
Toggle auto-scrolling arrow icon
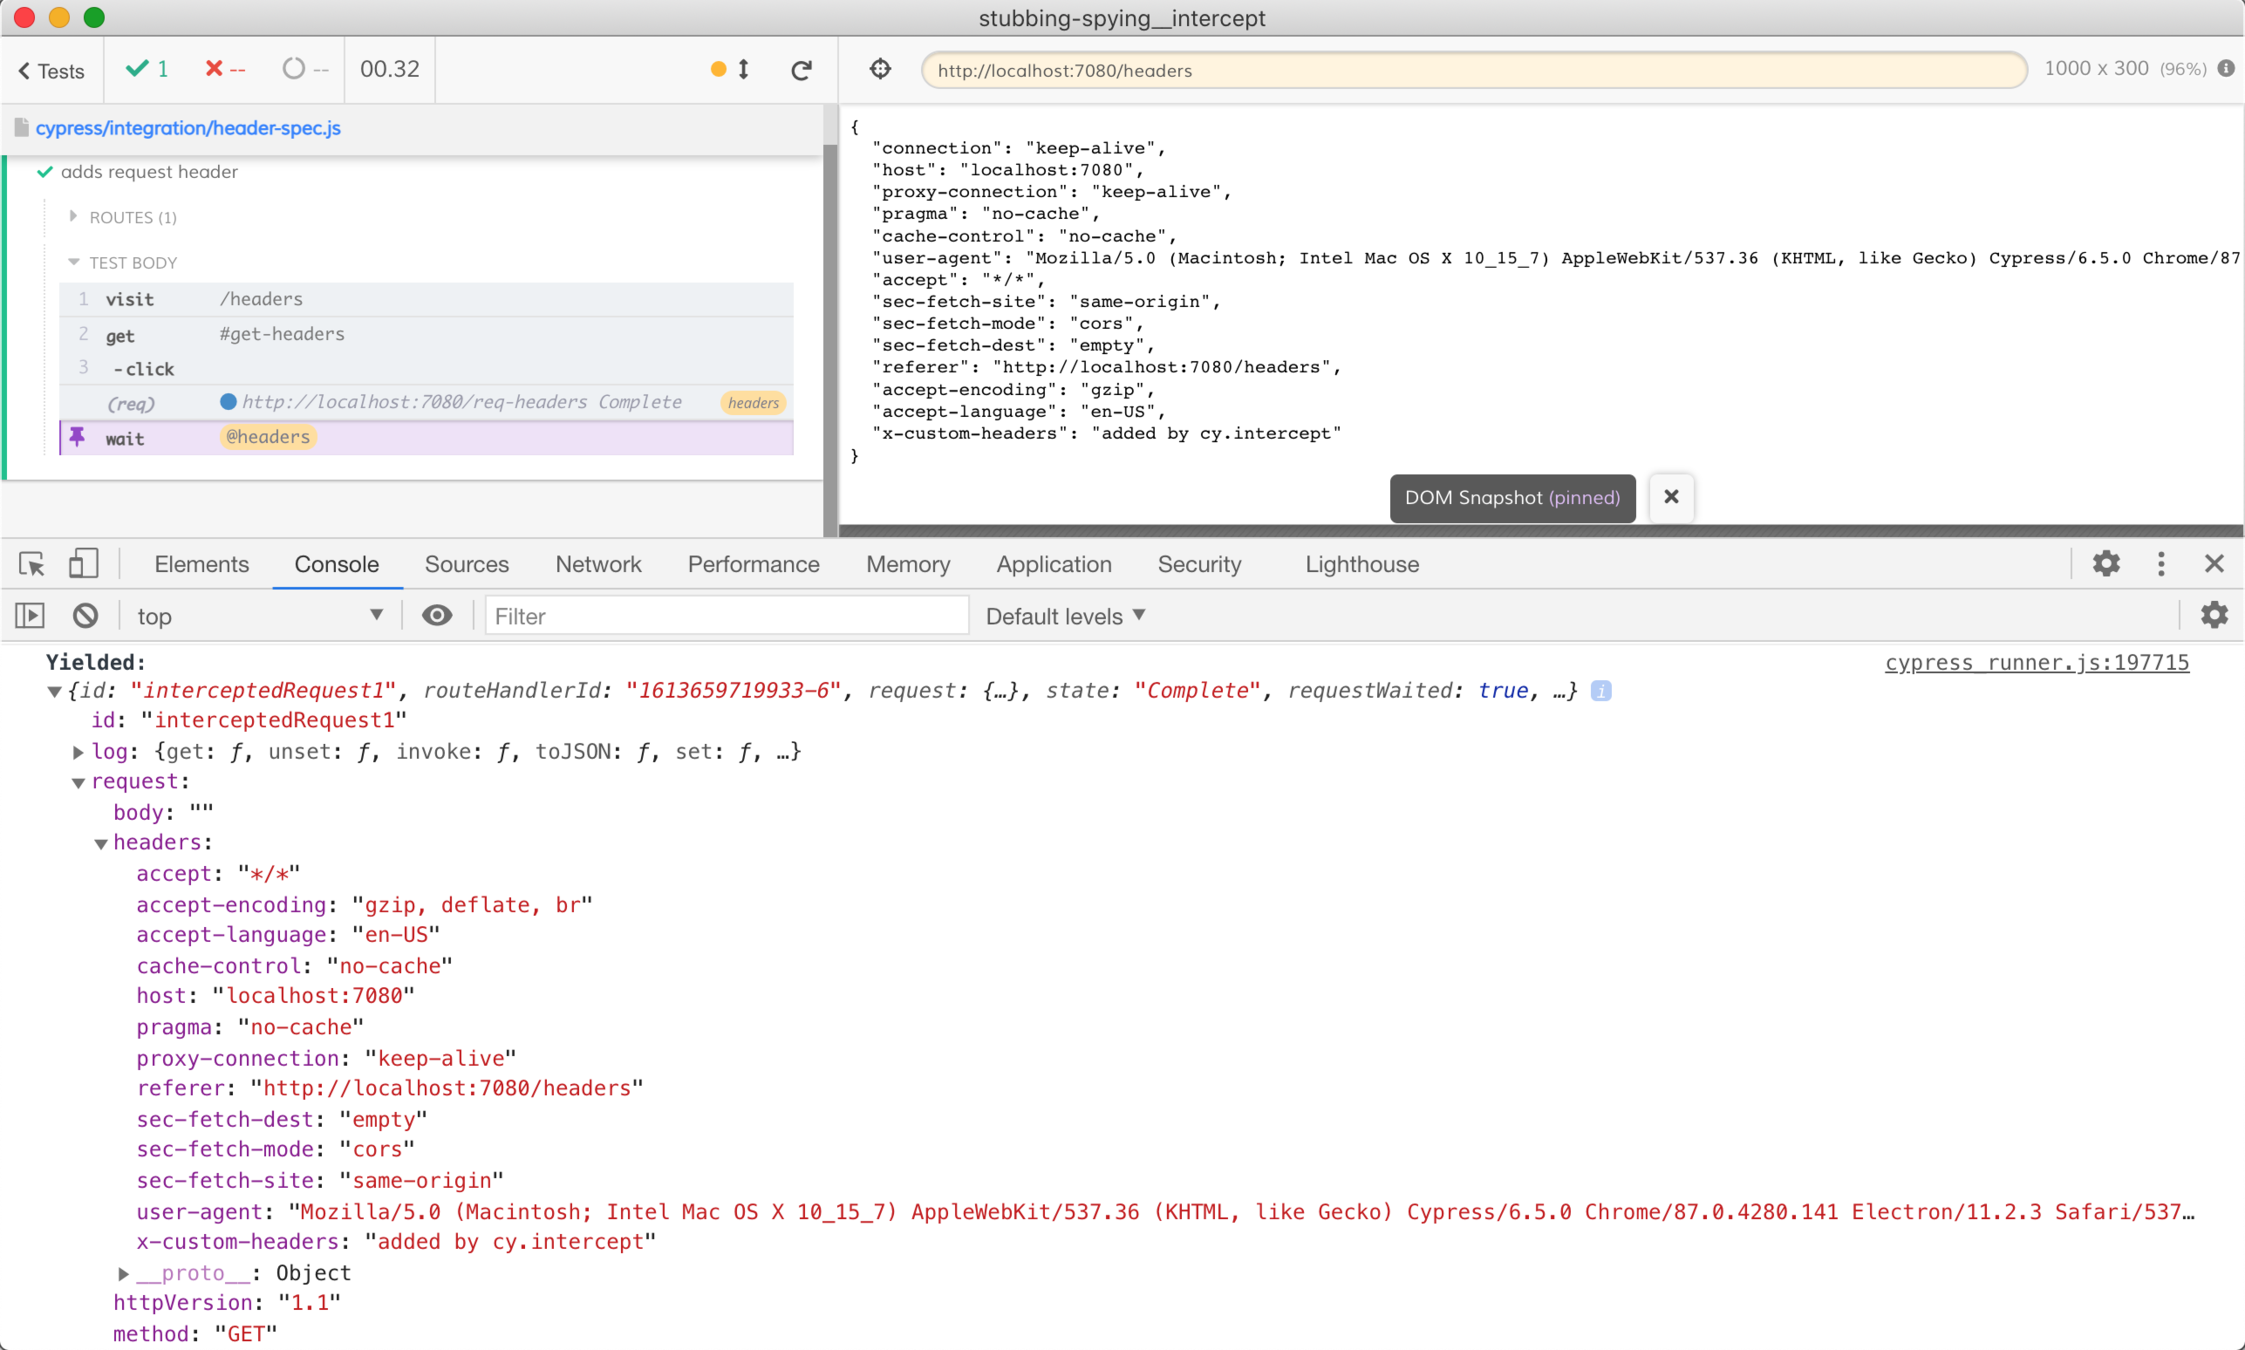coord(744,69)
